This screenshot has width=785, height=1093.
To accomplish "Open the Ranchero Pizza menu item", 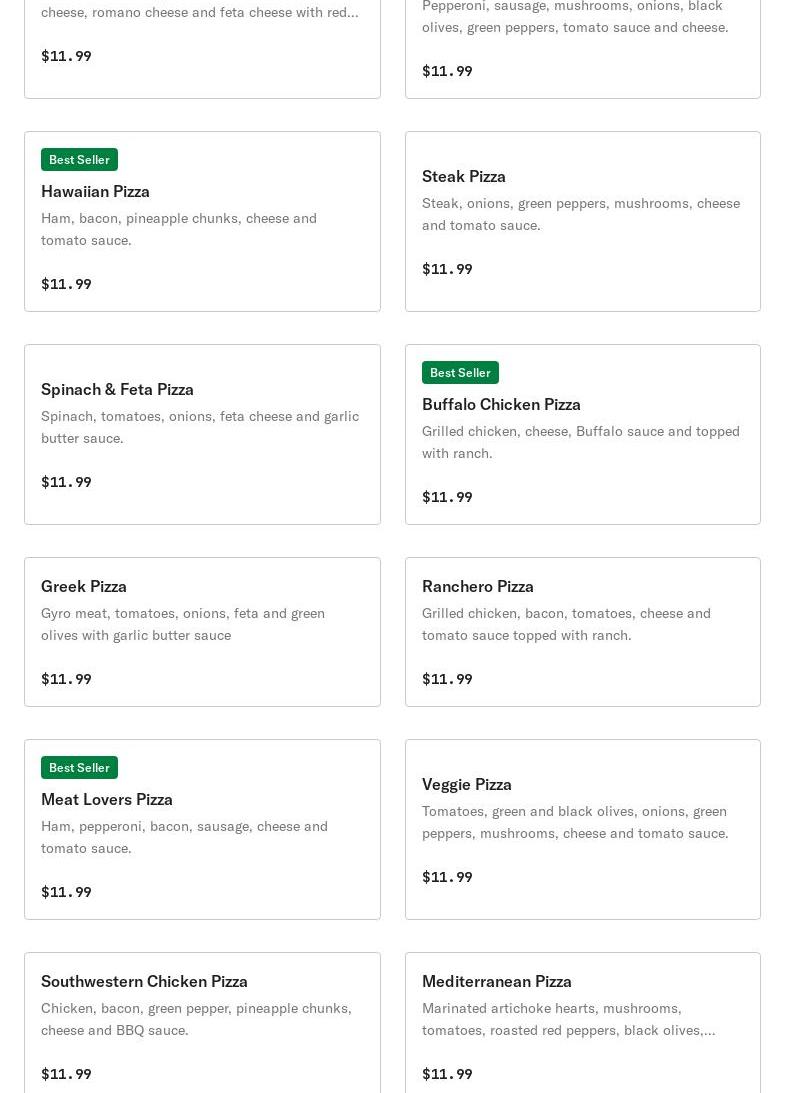I will pos(478,586).
